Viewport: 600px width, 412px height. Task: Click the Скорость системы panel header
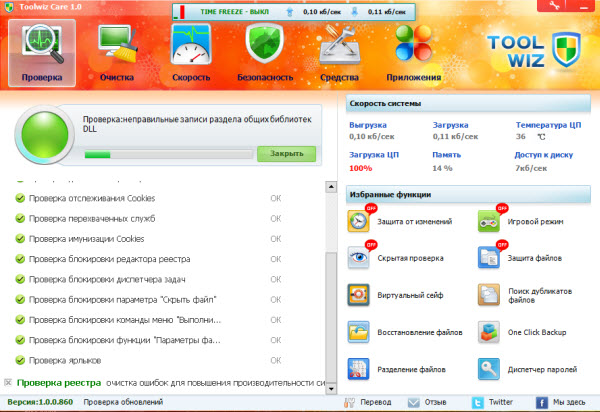(x=468, y=104)
